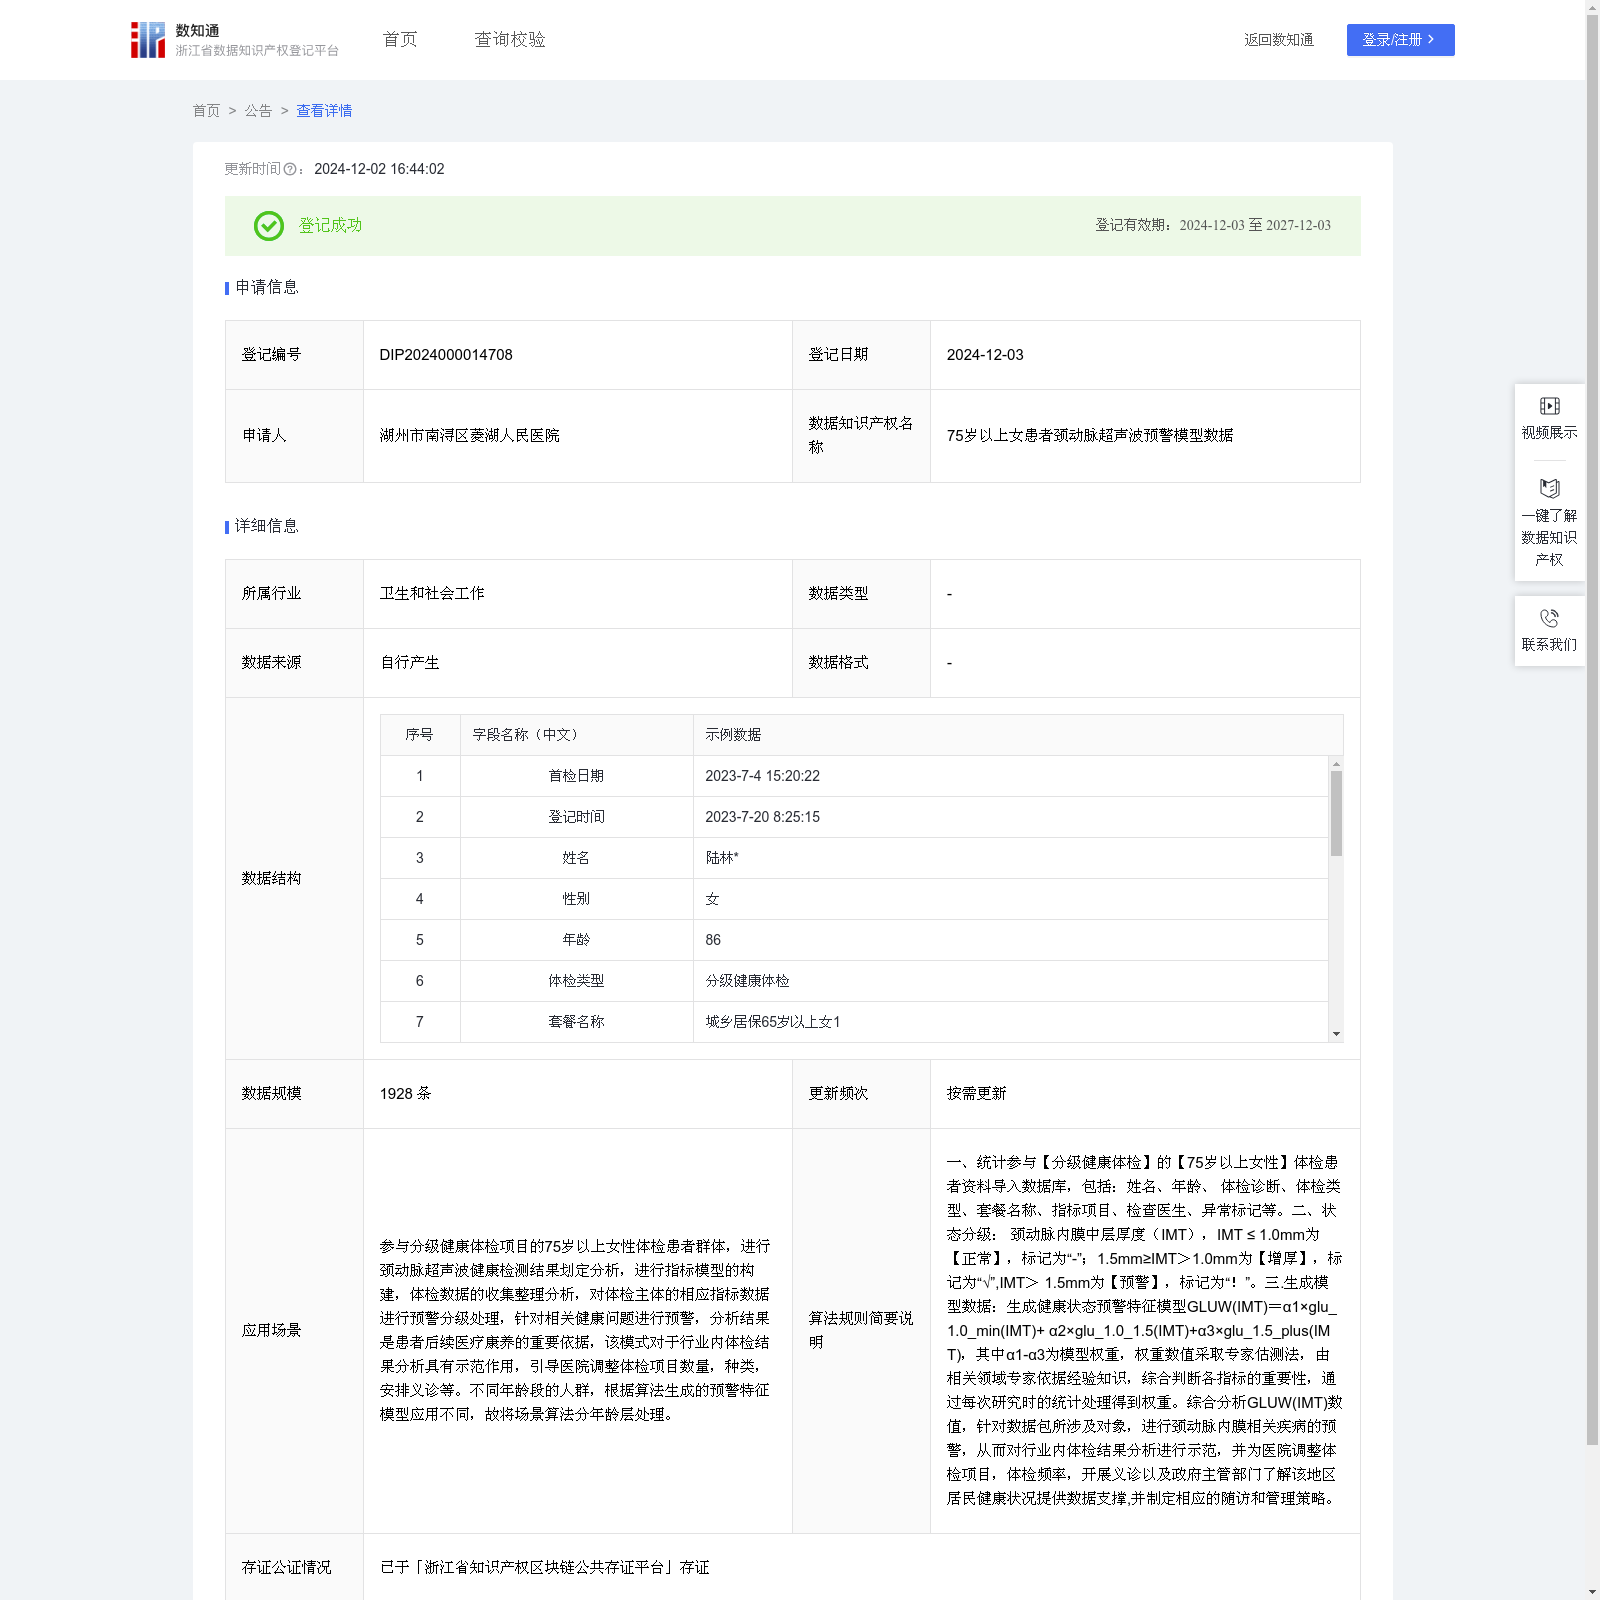Image resolution: width=1600 pixels, height=1600 pixels.
Task: Click 查看详情 in the breadcrumb
Action: click(324, 111)
